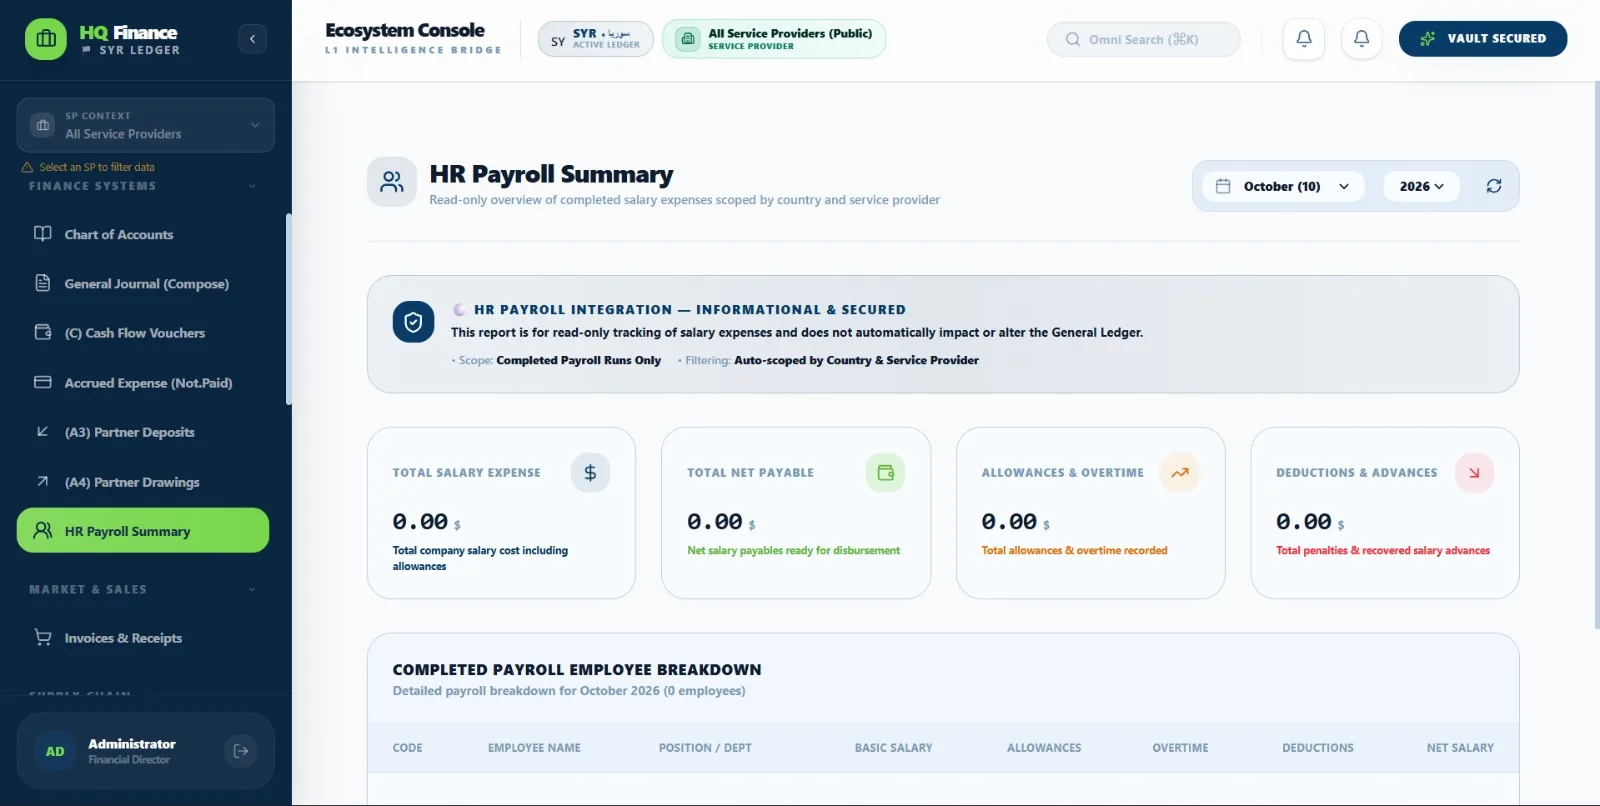
Task: Click the people icon next to the HR Payroll Summary title
Action: point(392,182)
